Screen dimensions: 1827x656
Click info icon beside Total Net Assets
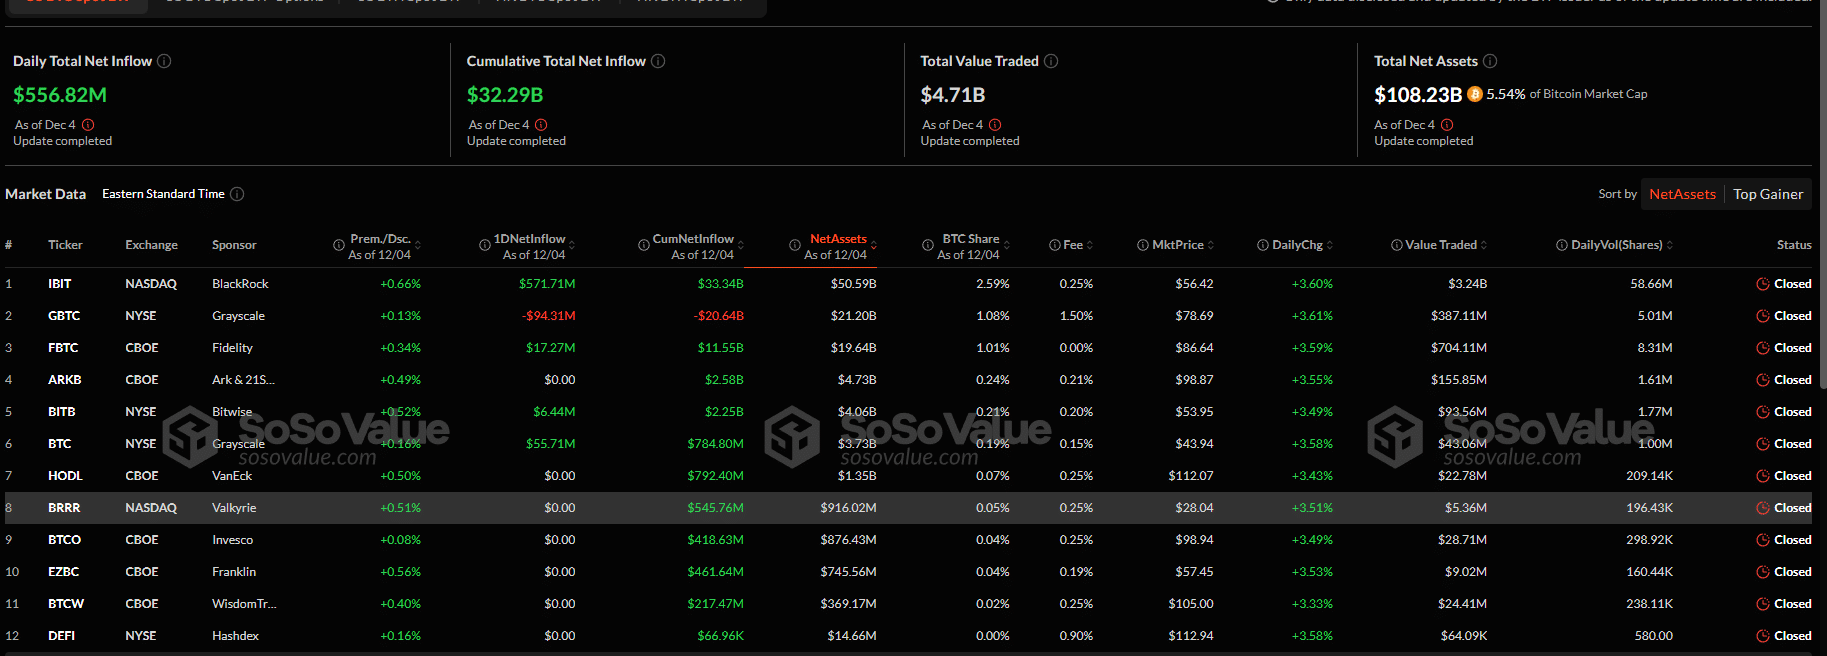(x=1490, y=61)
